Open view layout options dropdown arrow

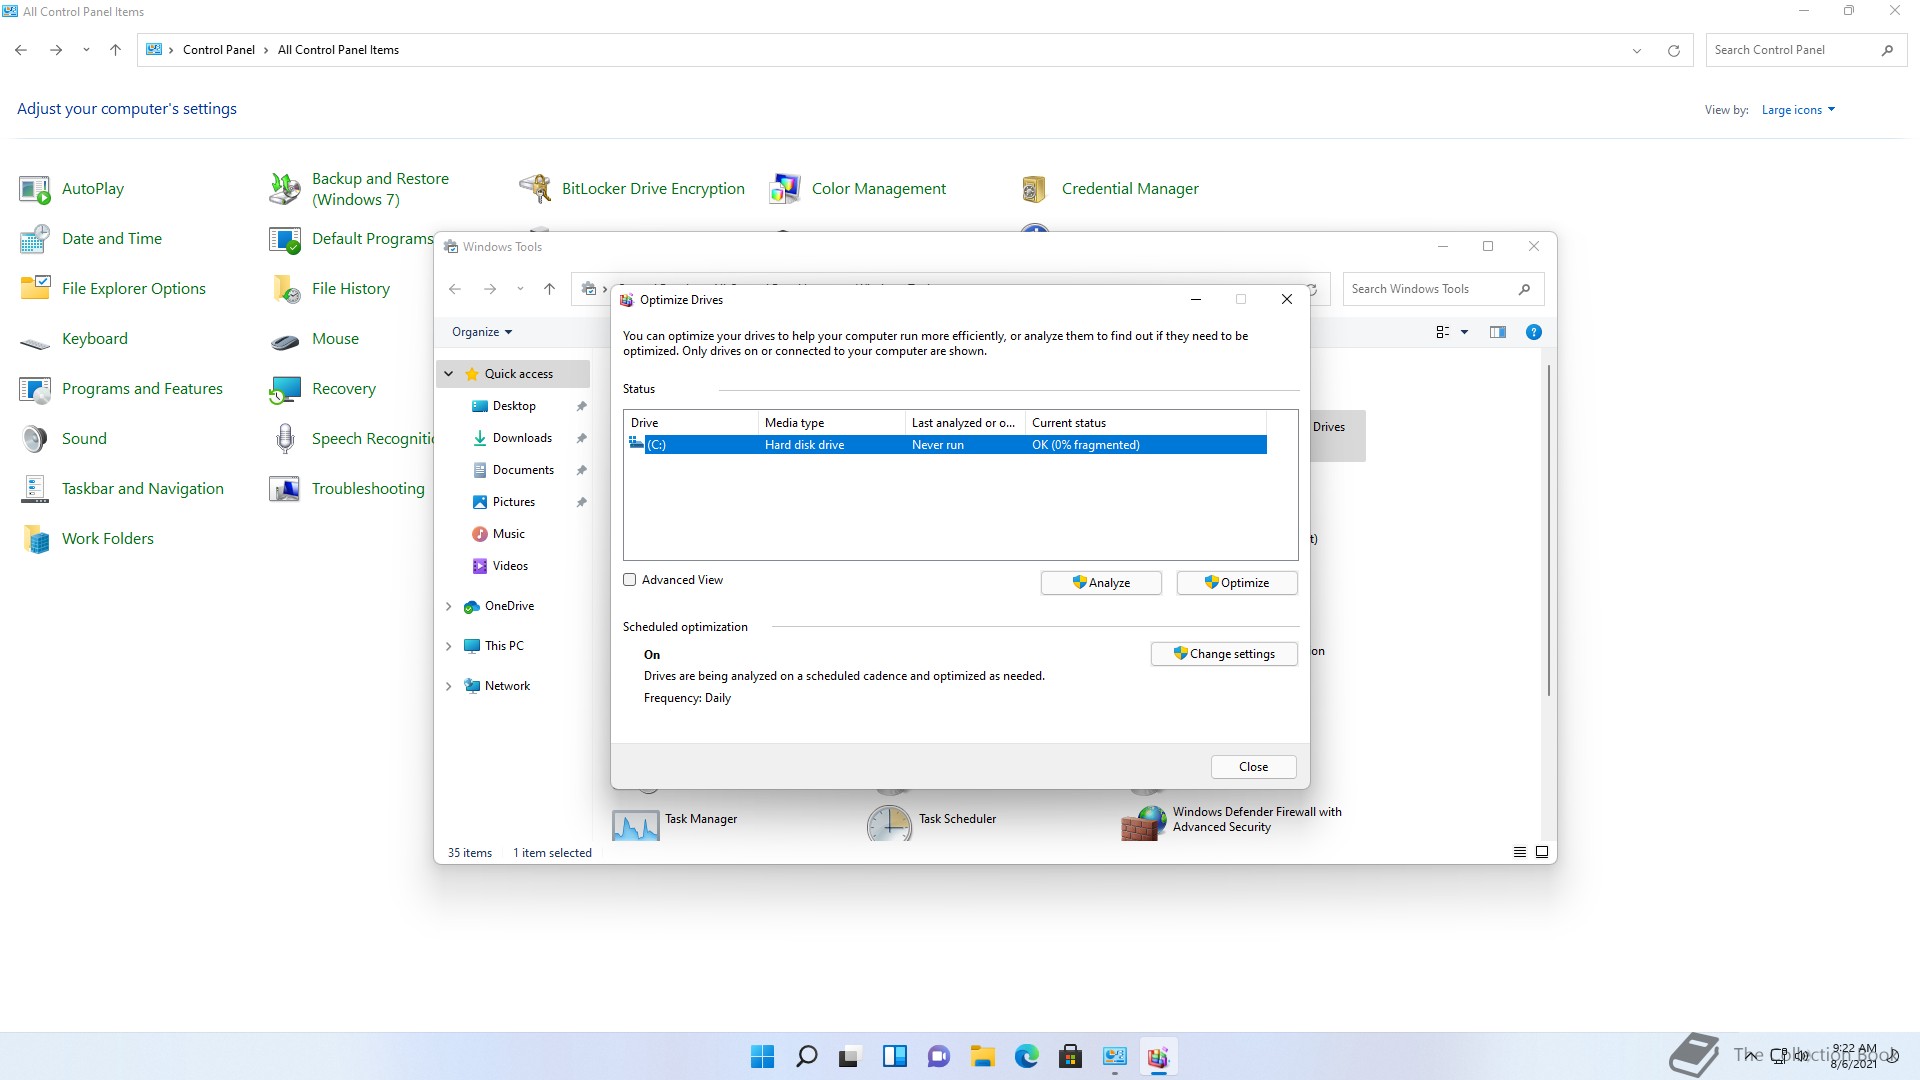[x=1465, y=332]
